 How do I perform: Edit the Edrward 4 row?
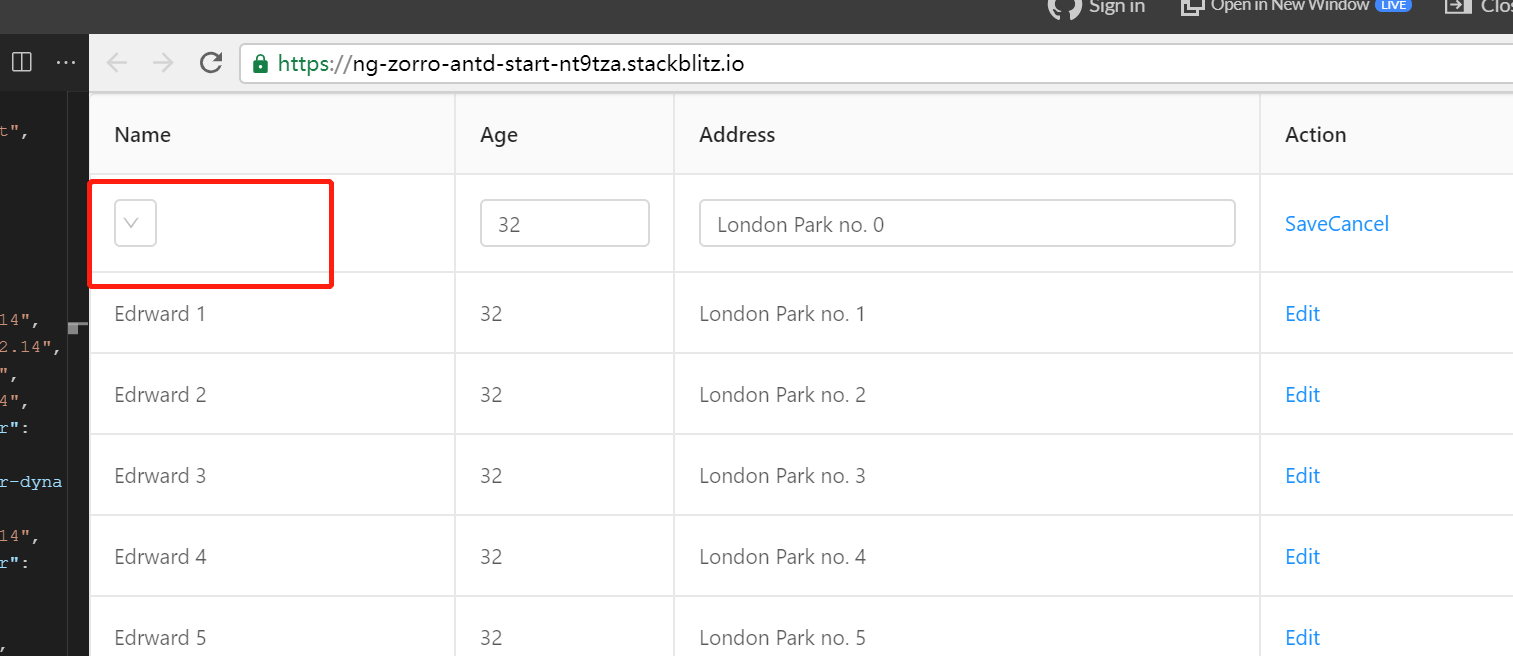click(x=1302, y=557)
